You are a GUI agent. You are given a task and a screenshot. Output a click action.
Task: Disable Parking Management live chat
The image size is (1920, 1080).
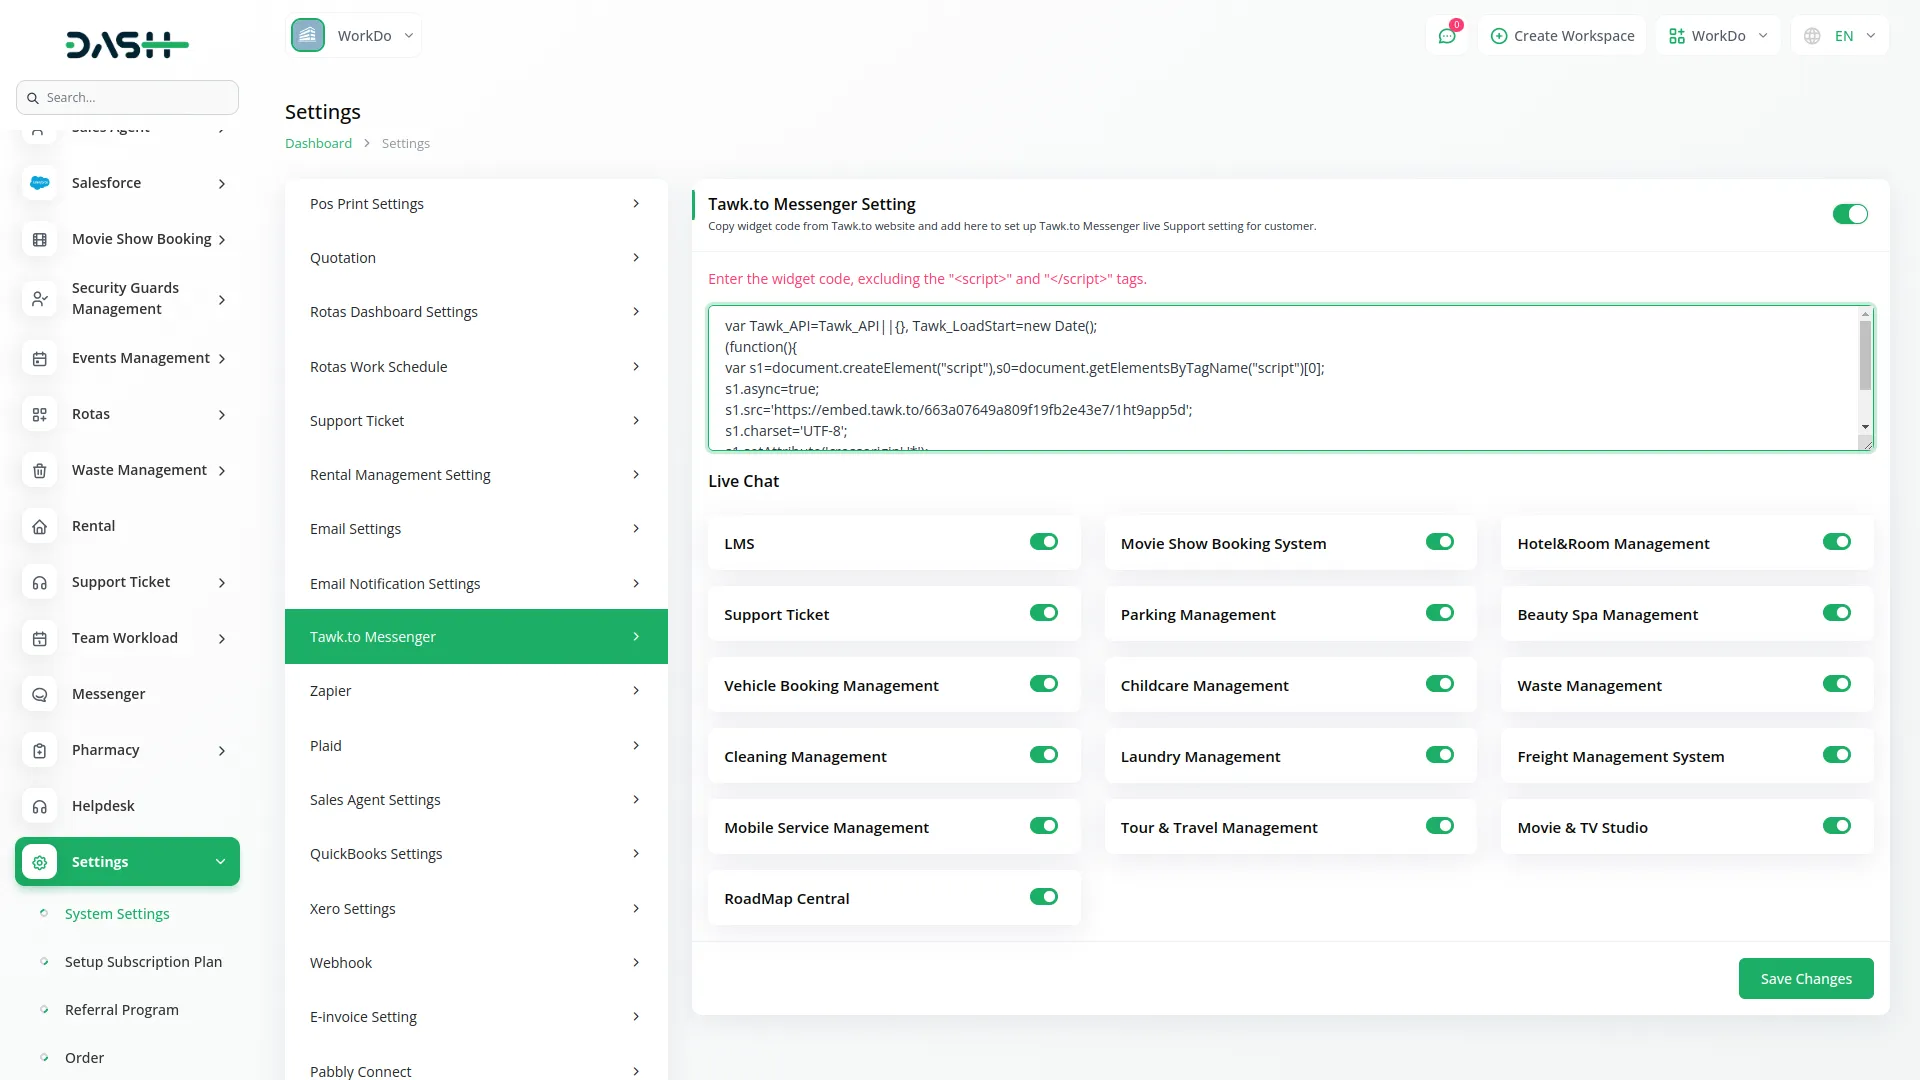pyautogui.click(x=1439, y=613)
